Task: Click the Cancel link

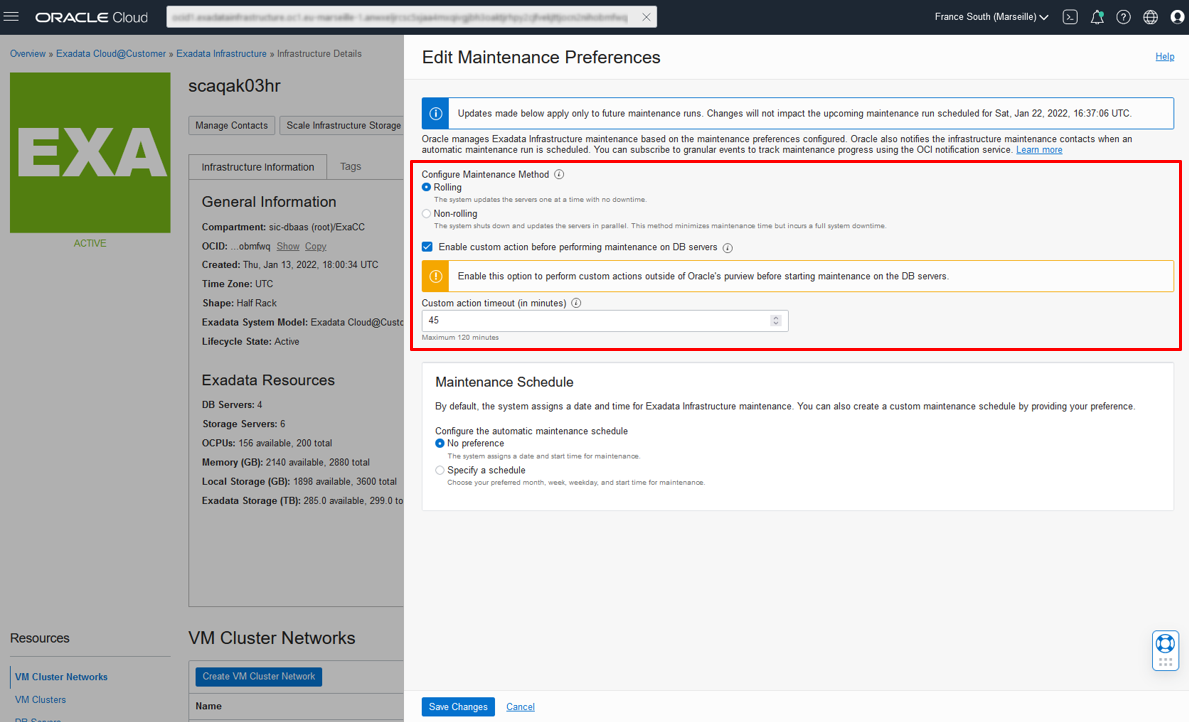Action: (x=520, y=707)
